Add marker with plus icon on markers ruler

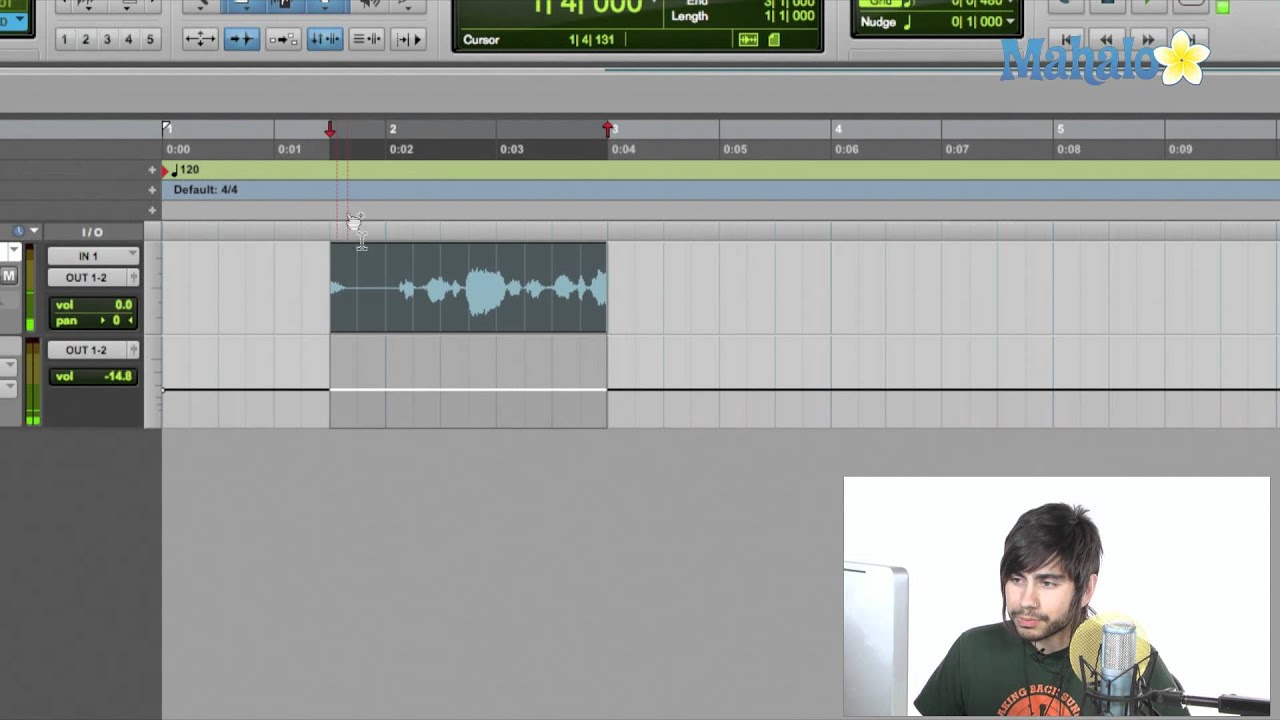click(153, 210)
